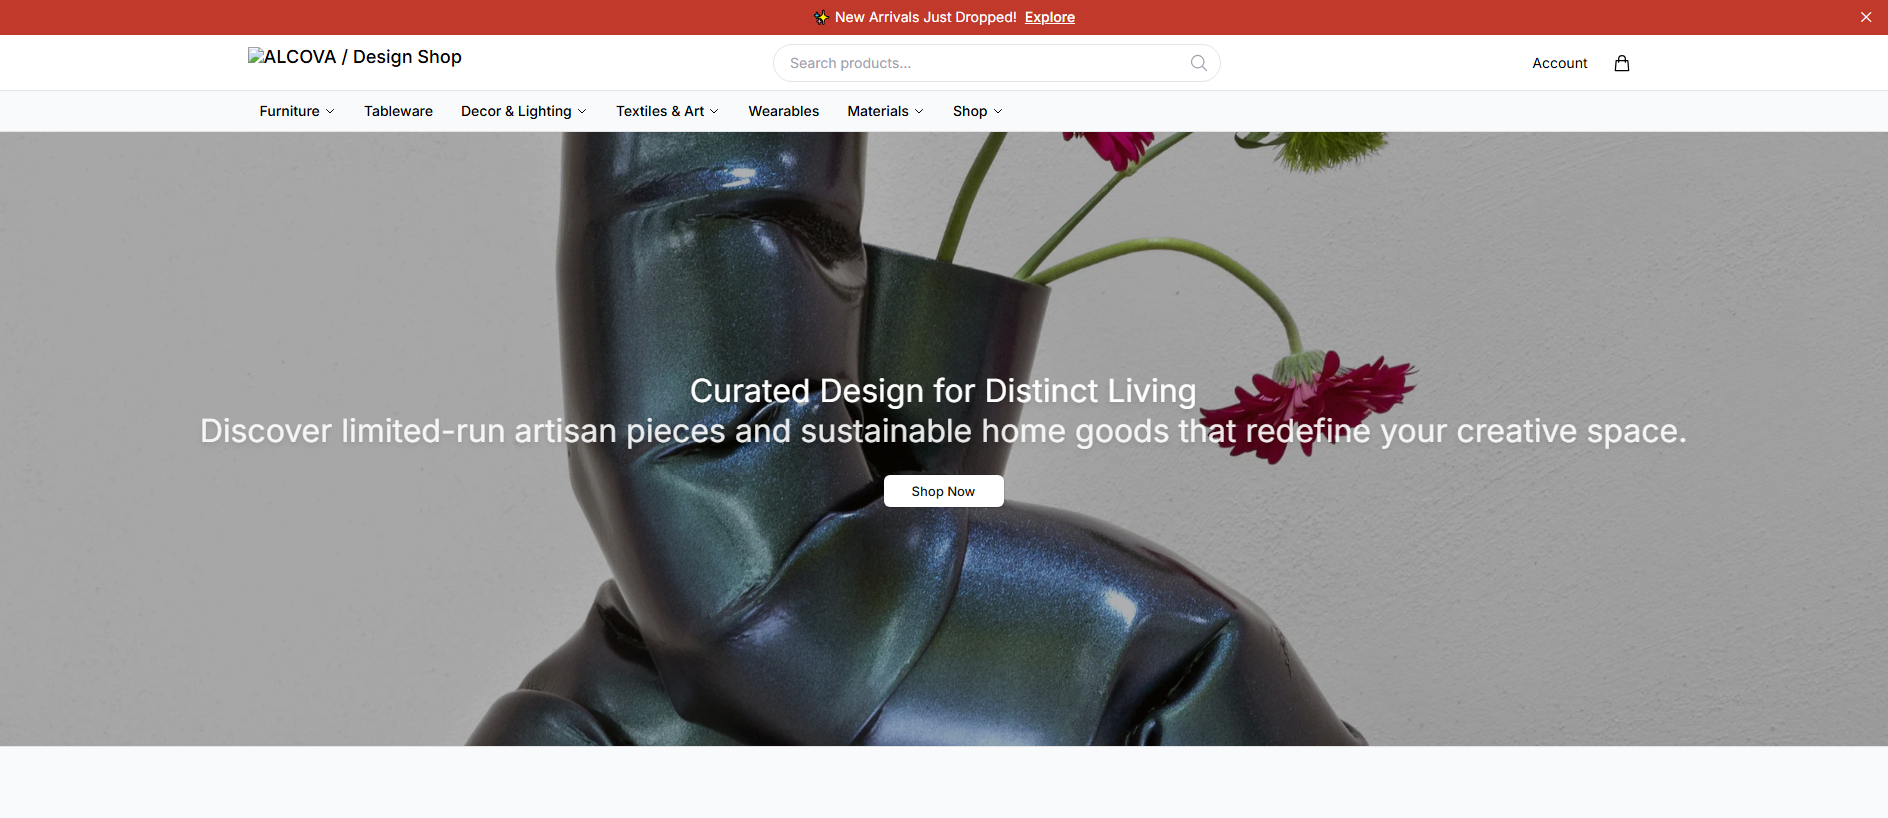Expand the Furniture dropdown menu

(297, 111)
